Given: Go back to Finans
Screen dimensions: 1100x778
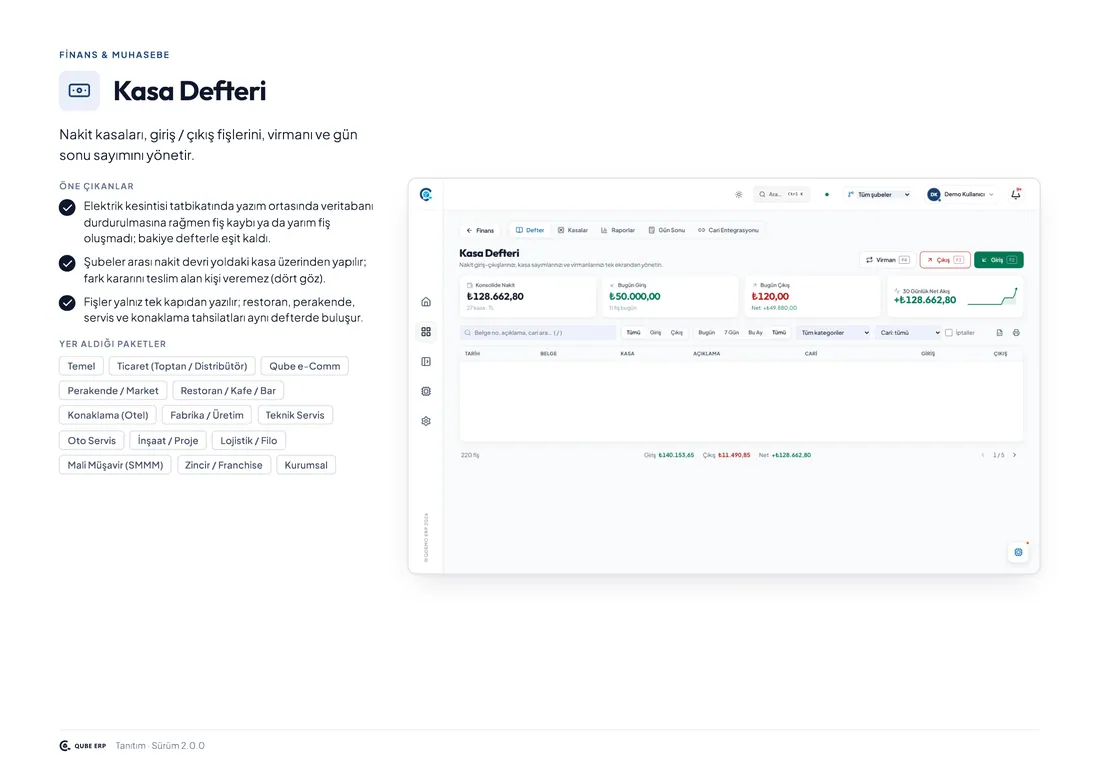Looking at the screenshot, I should coord(481,230).
